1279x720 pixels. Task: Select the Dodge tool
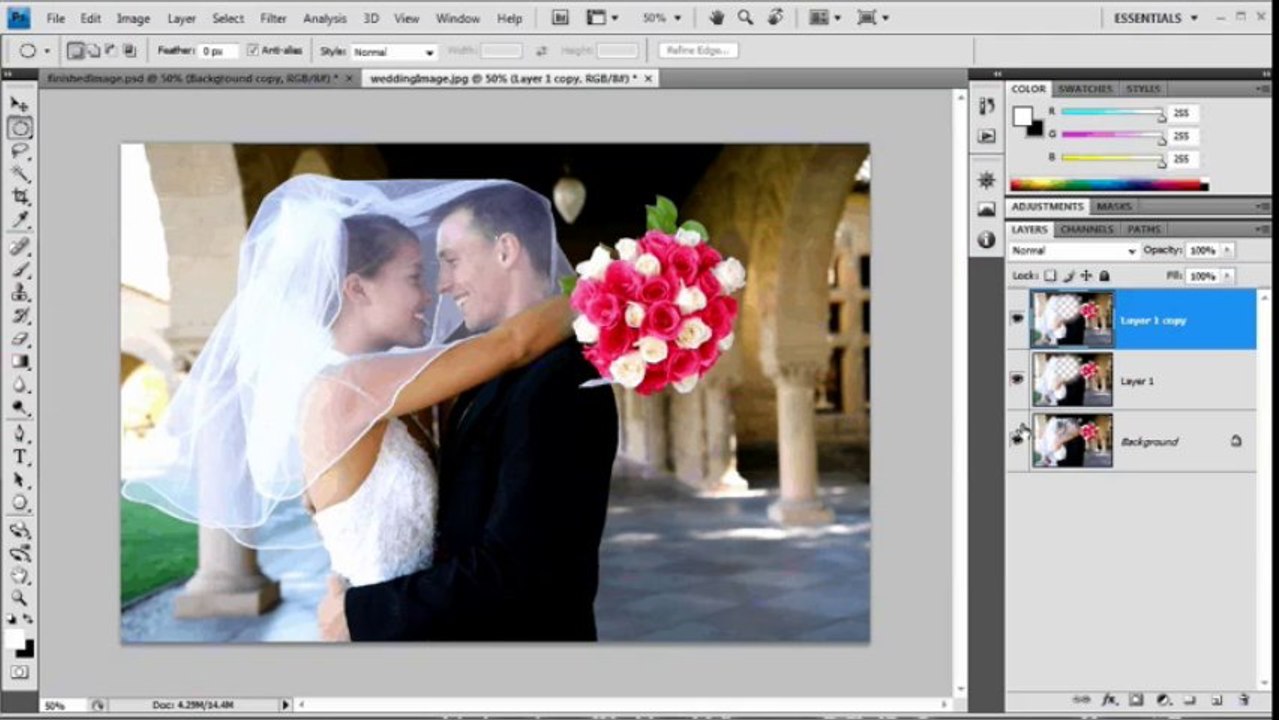(x=20, y=408)
